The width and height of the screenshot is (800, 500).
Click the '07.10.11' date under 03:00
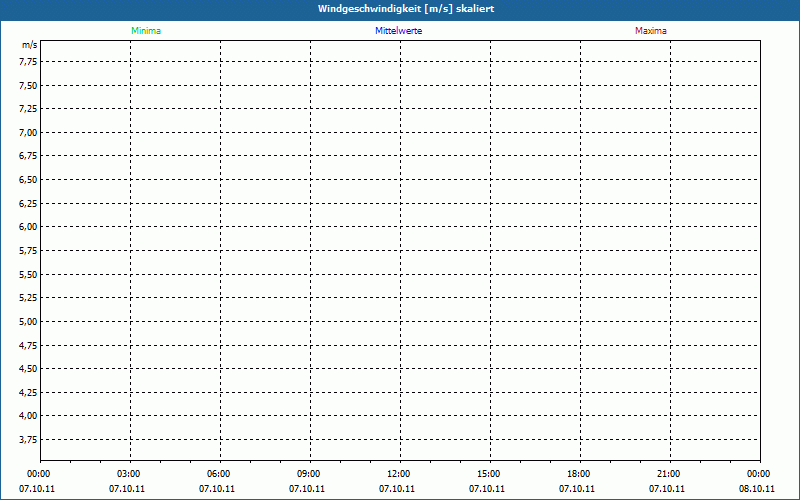coord(127,489)
